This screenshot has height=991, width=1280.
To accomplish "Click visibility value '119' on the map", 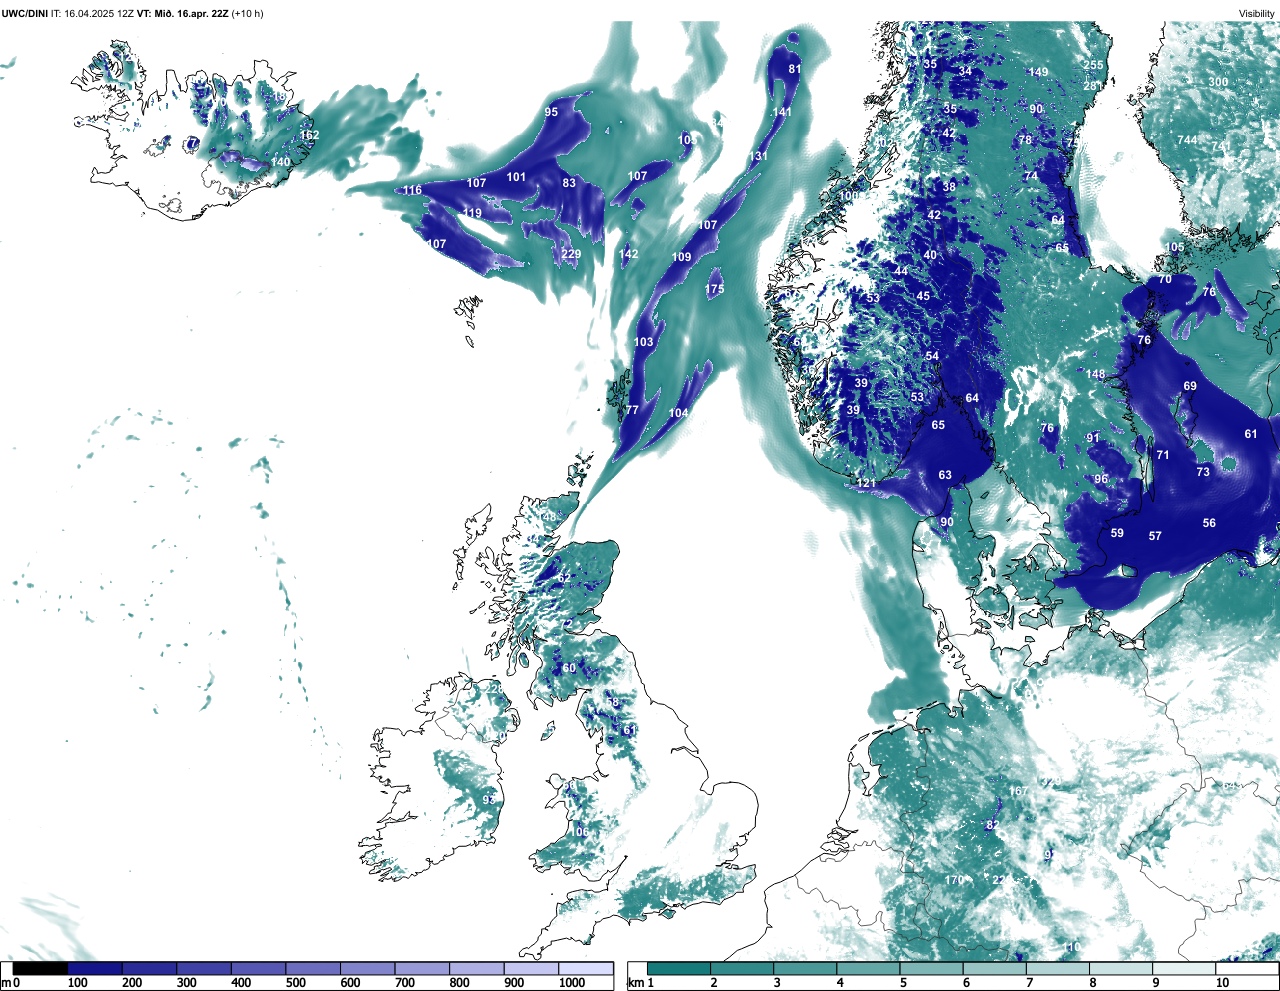I will (x=472, y=213).
